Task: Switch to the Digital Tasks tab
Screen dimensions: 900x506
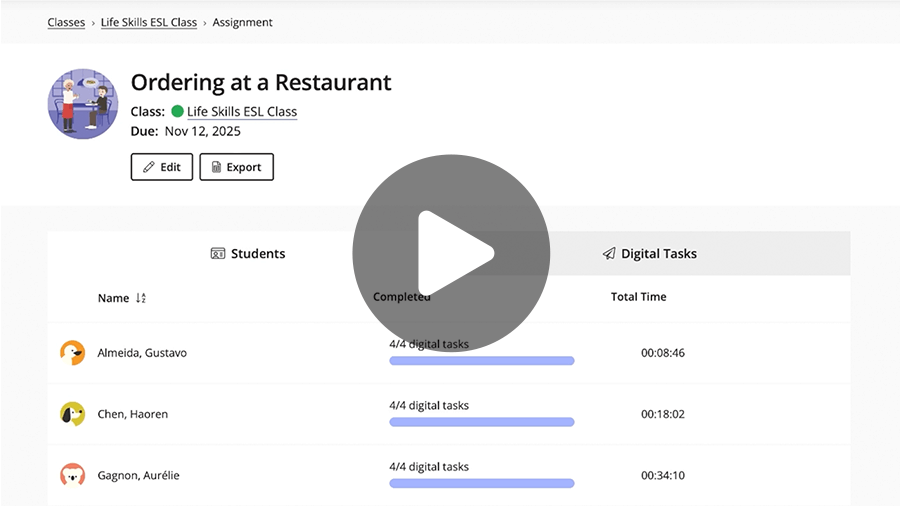Action: (x=649, y=254)
